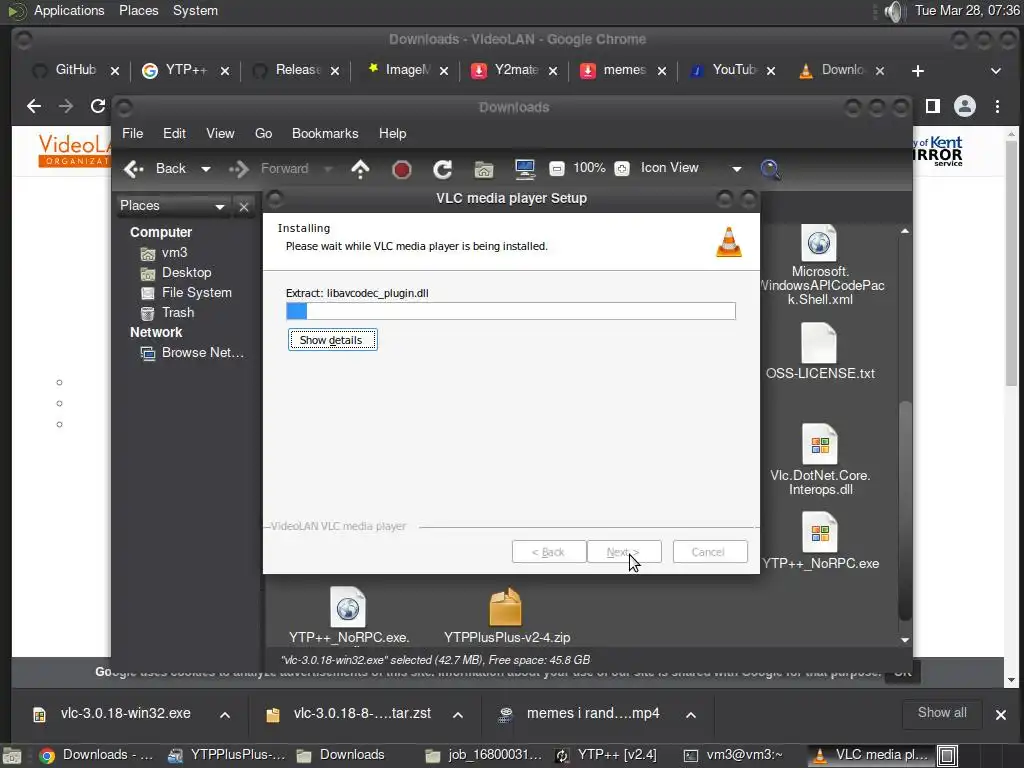
Task: Click Show all downloads button
Action: click(x=942, y=713)
